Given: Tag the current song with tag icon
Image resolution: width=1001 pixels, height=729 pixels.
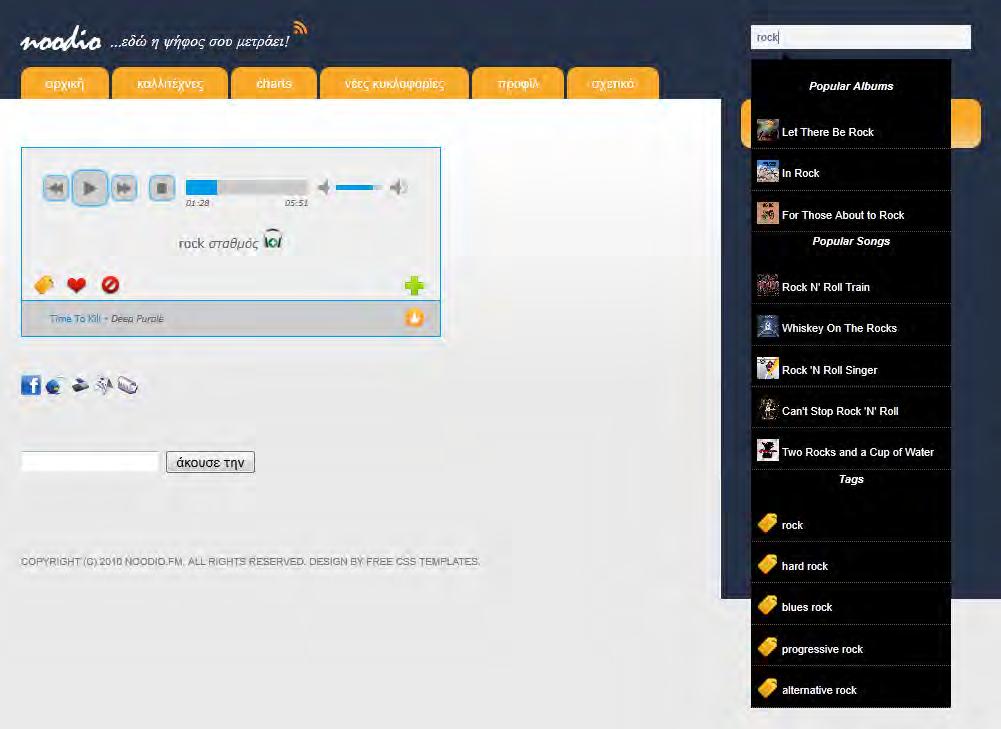Looking at the screenshot, I should coord(43,285).
